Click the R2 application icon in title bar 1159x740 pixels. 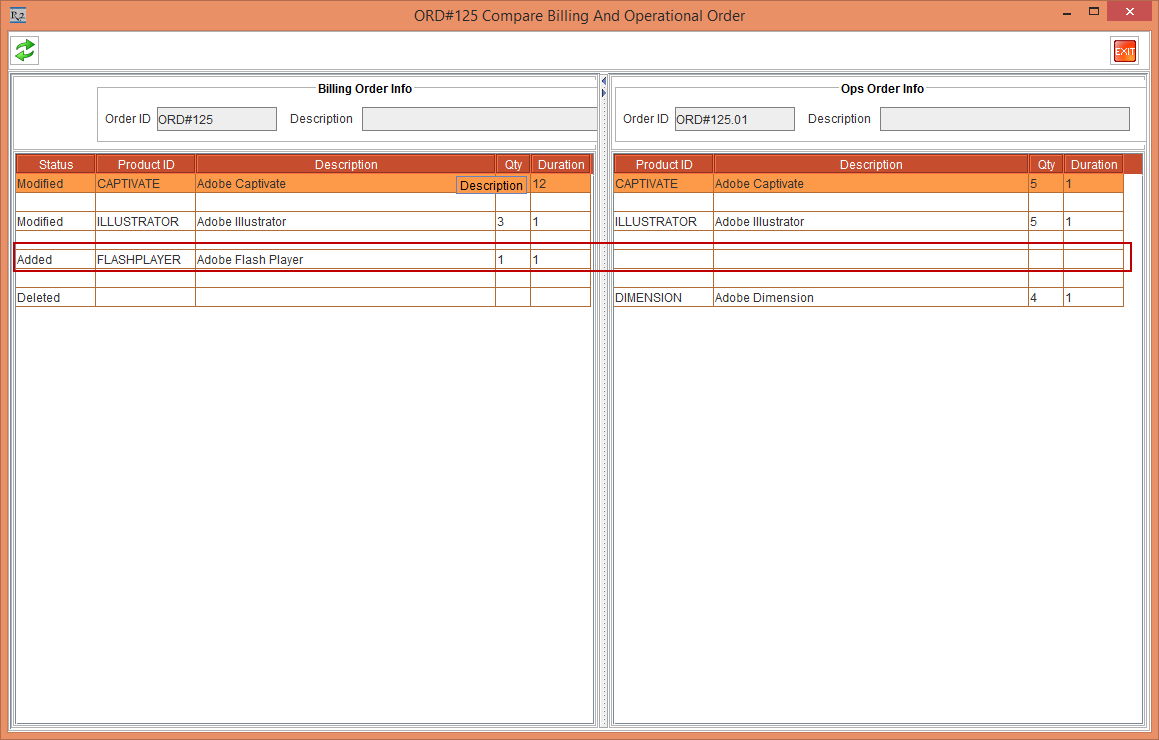click(17, 15)
